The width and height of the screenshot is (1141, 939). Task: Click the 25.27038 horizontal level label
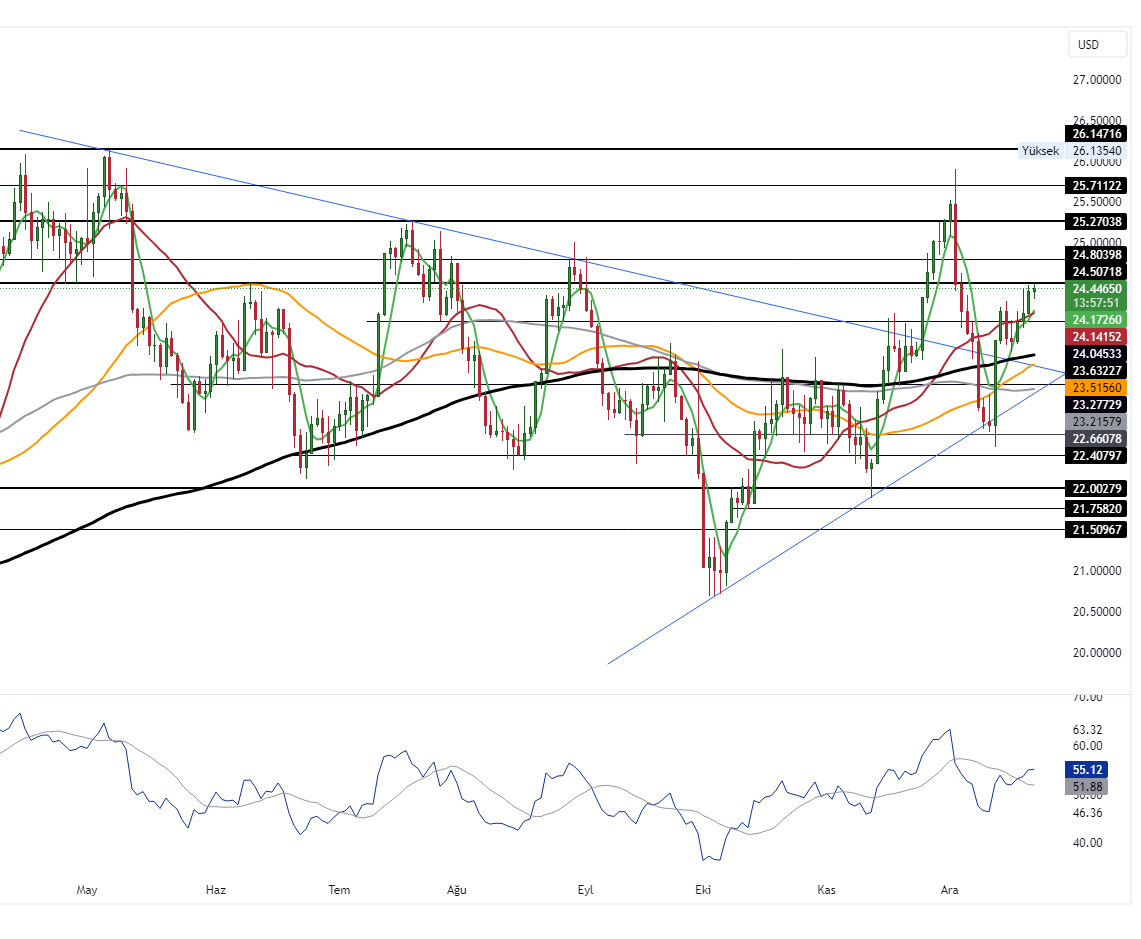[x=1096, y=222]
